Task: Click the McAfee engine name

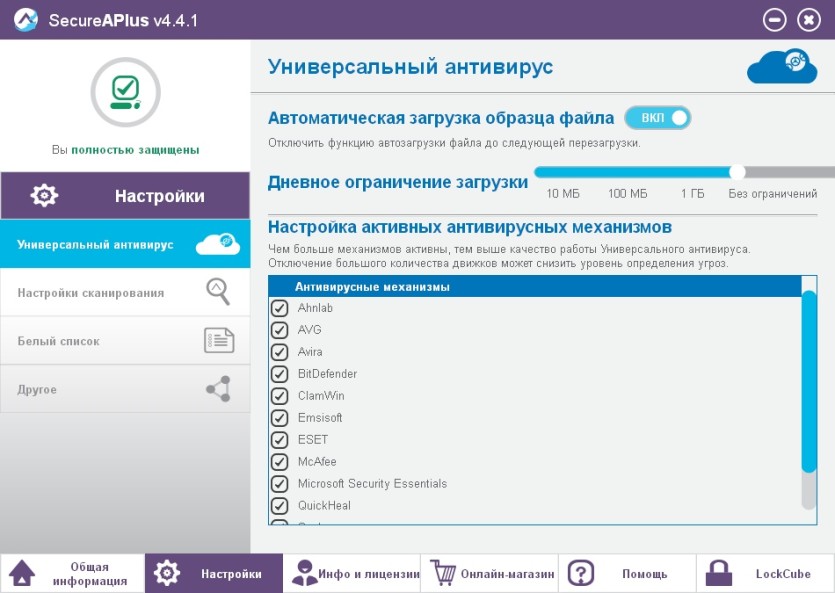Action: [317, 462]
